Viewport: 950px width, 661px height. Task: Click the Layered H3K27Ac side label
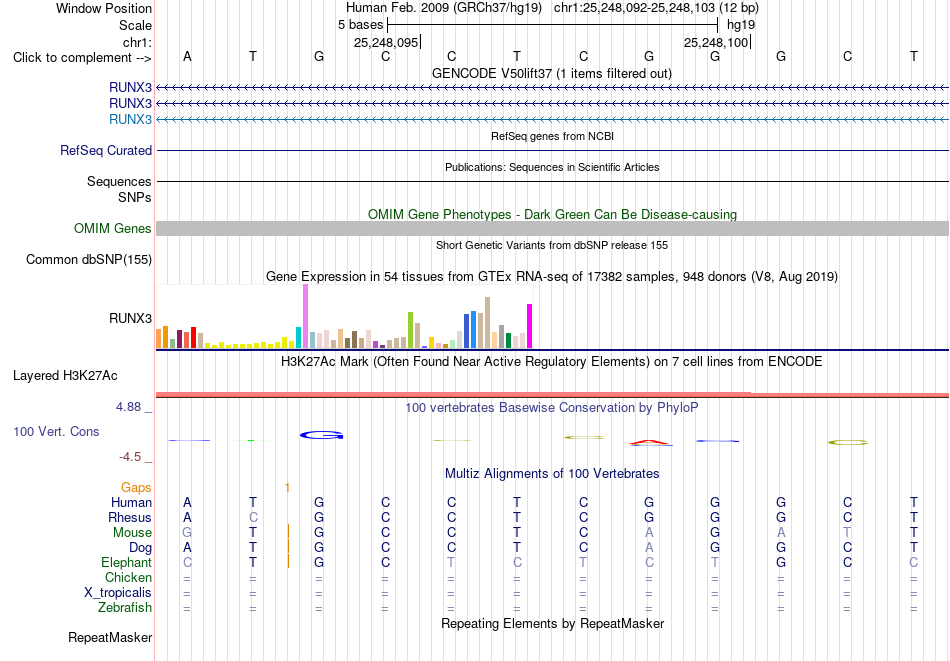(65, 376)
